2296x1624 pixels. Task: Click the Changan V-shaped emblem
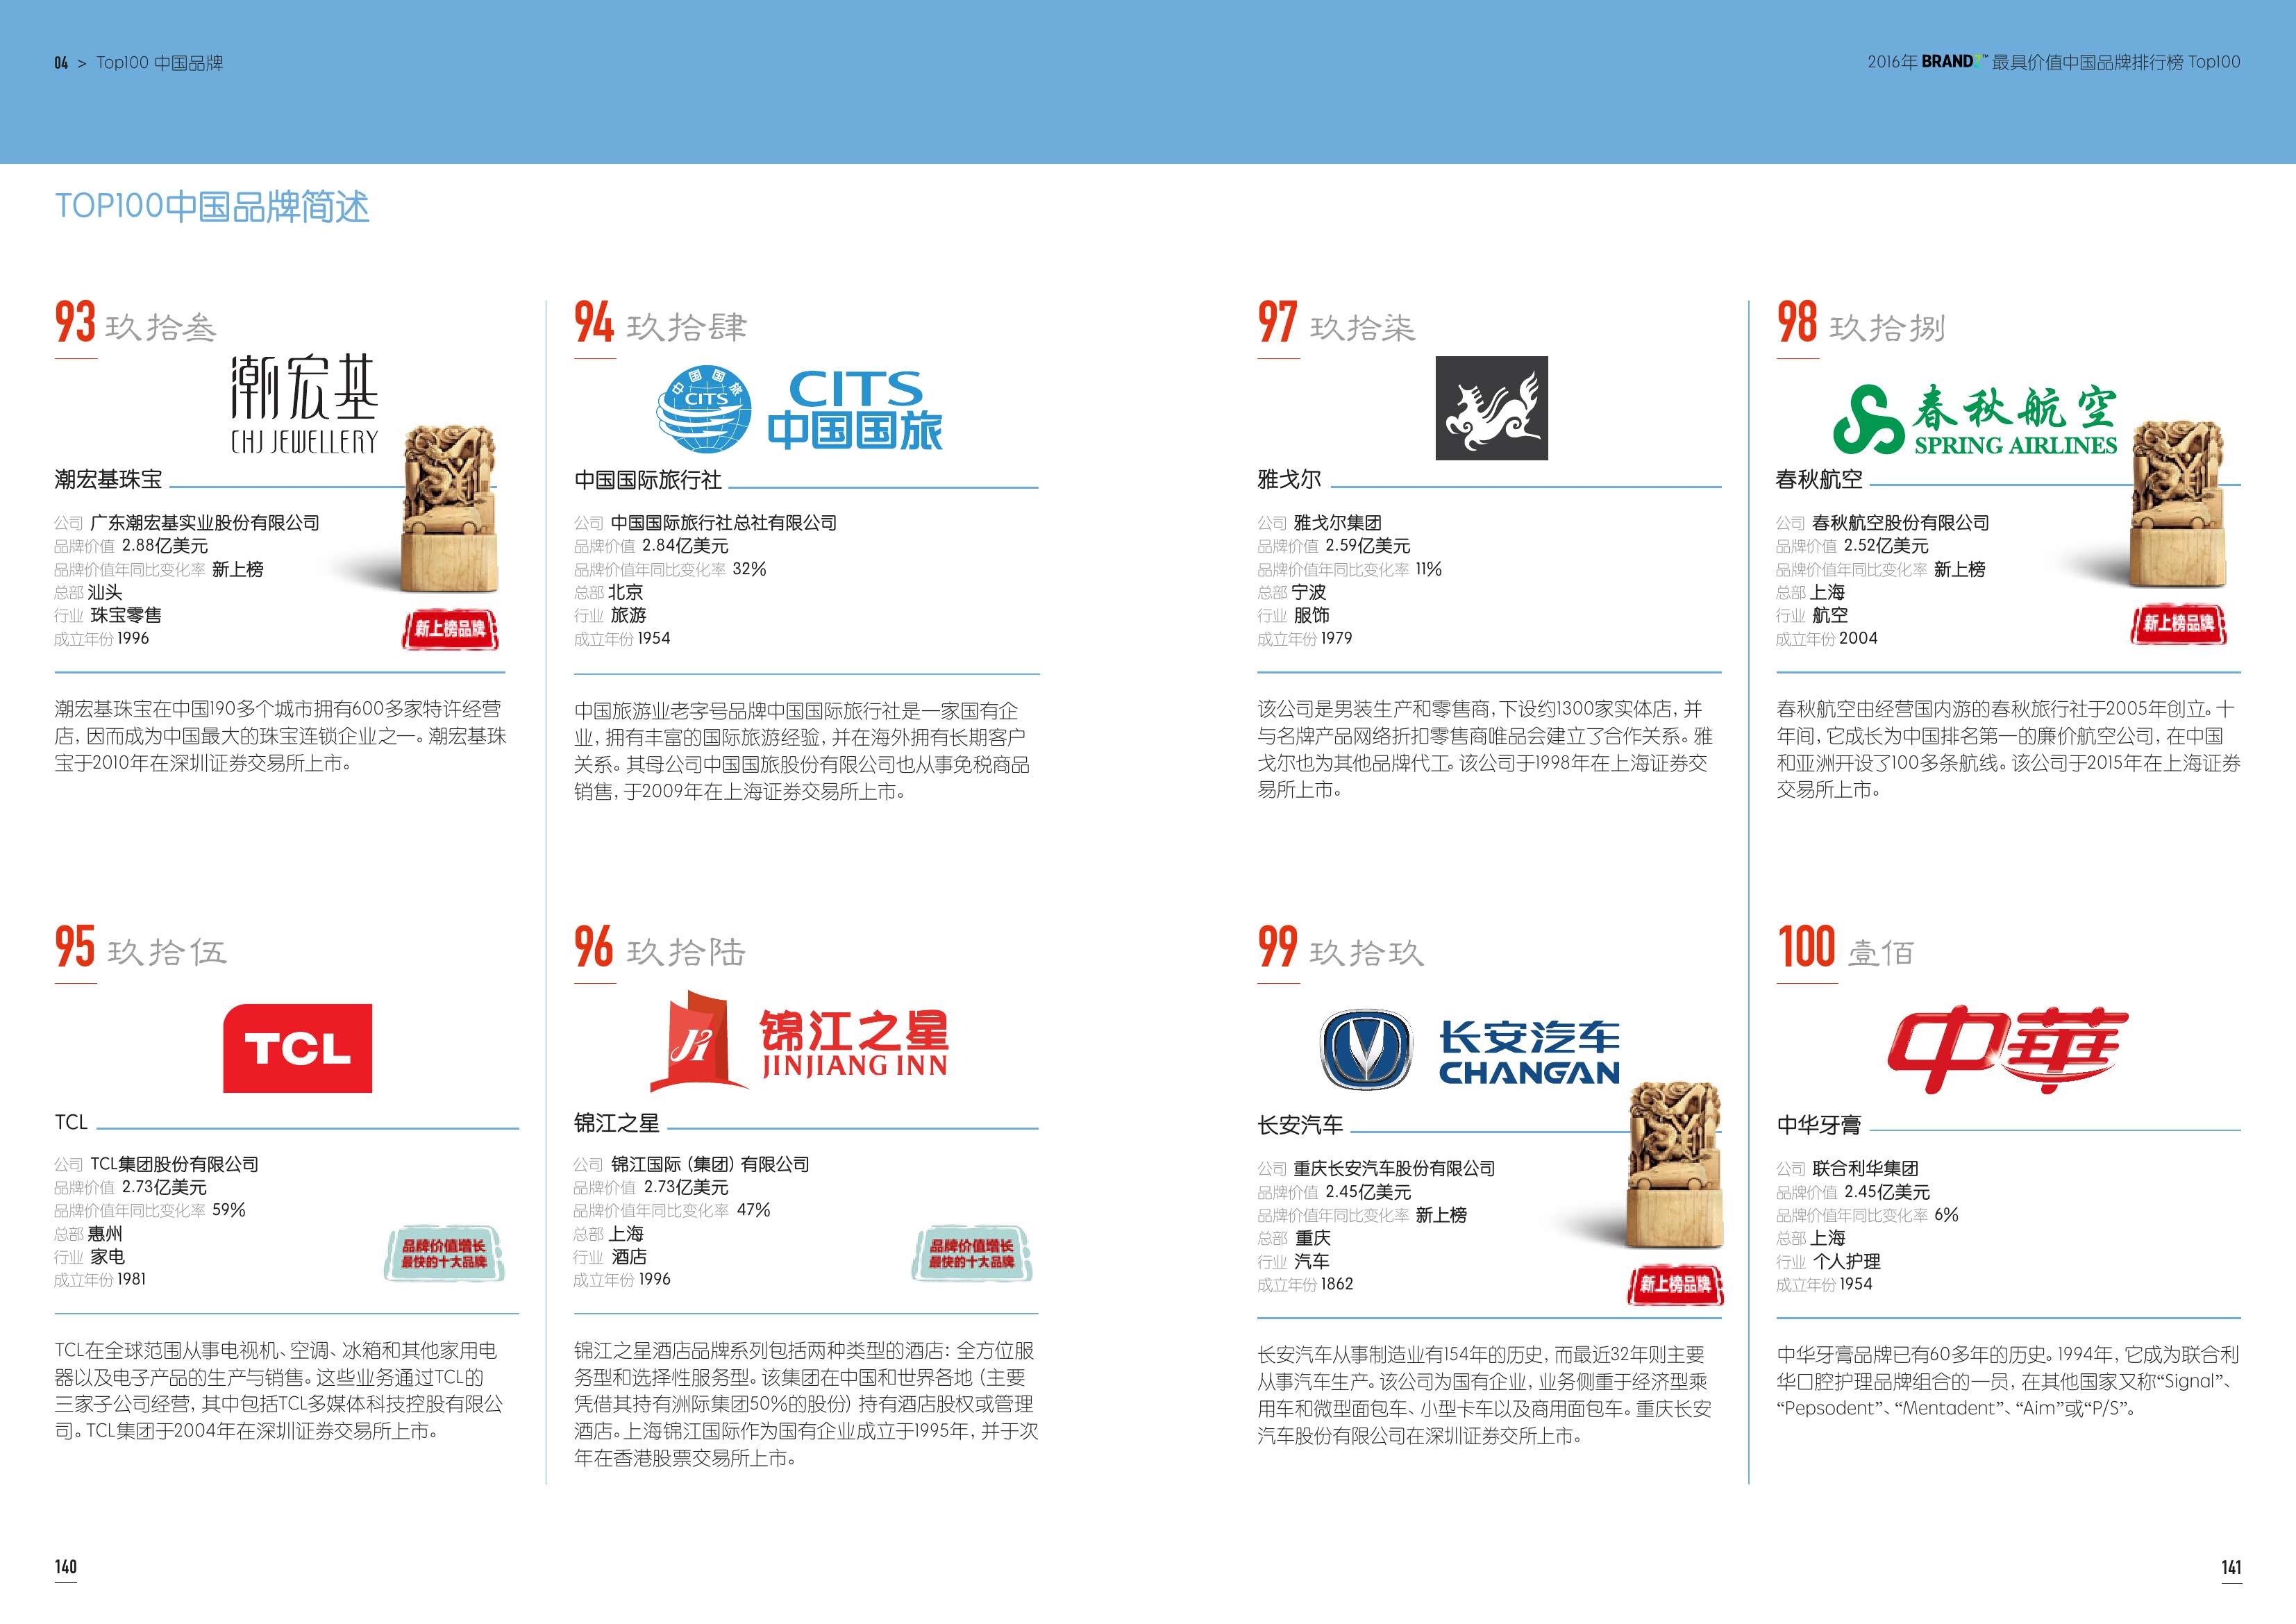point(1365,1049)
